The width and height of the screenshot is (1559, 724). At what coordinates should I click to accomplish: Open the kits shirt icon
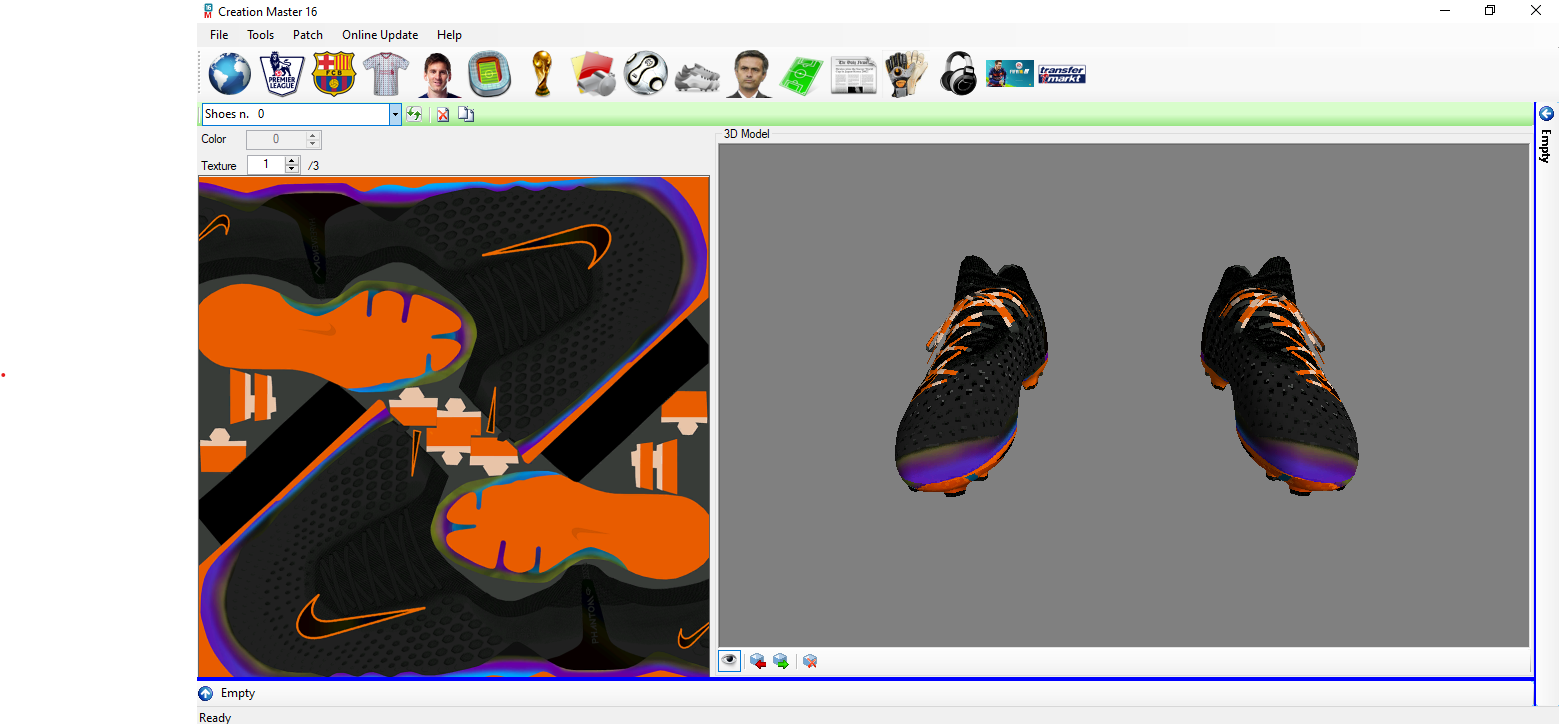pyautogui.click(x=386, y=74)
